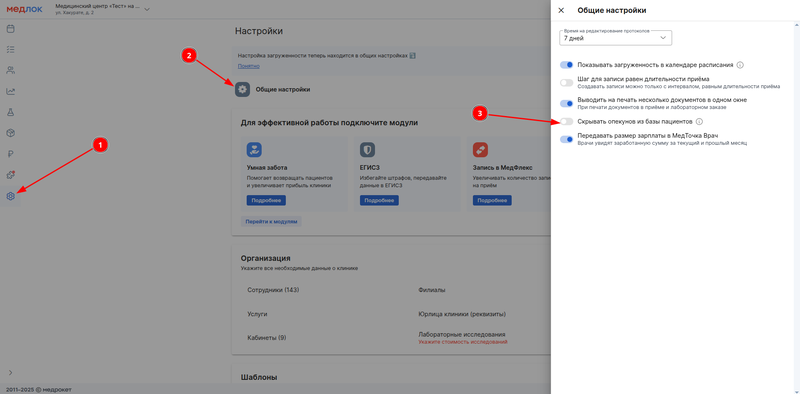Viewport: 800px width, 394px height.
Task: Open the finance ruble sidebar icon
Action: click(10, 154)
